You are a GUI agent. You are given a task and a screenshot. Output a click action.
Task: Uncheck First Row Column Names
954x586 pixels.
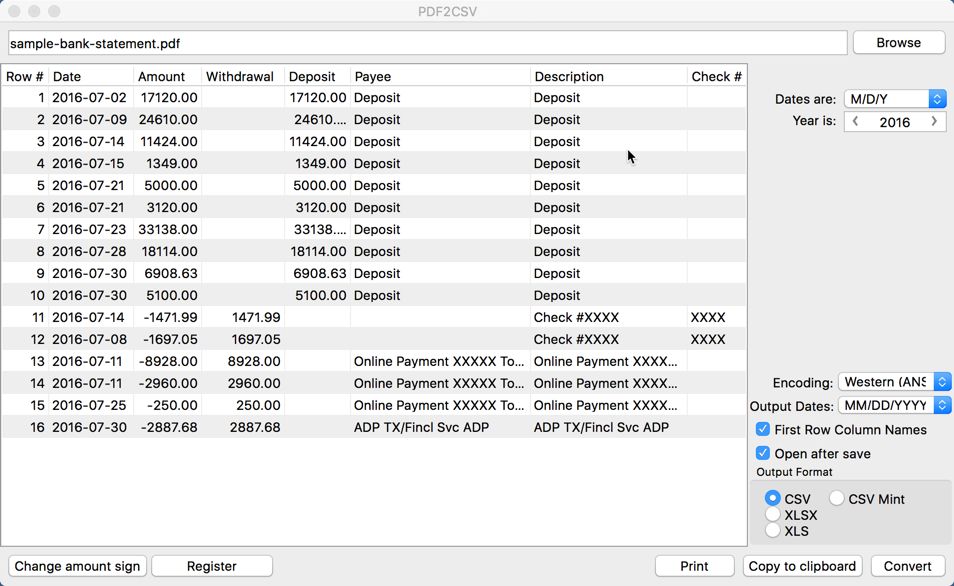click(x=763, y=429)
